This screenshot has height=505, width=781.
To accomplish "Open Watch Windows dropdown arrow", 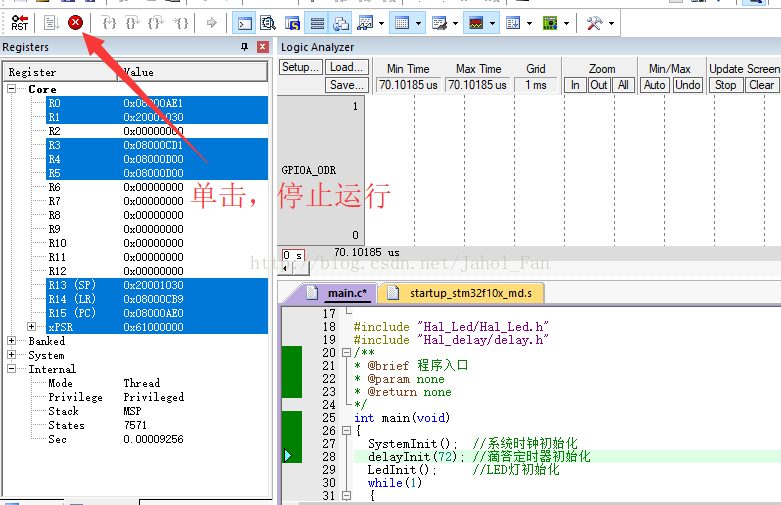I will click(382, 23).
